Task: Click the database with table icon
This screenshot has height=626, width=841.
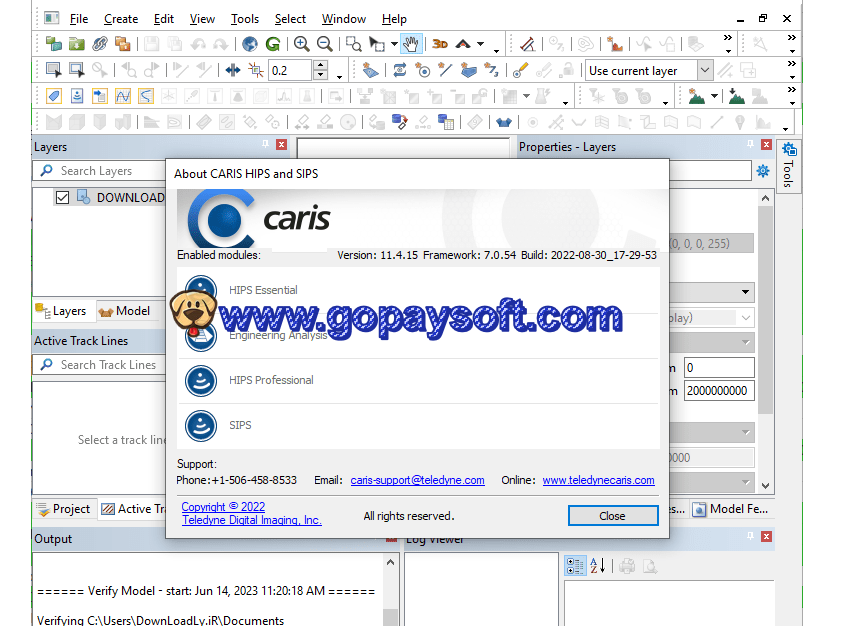Action: pos(446,122)
